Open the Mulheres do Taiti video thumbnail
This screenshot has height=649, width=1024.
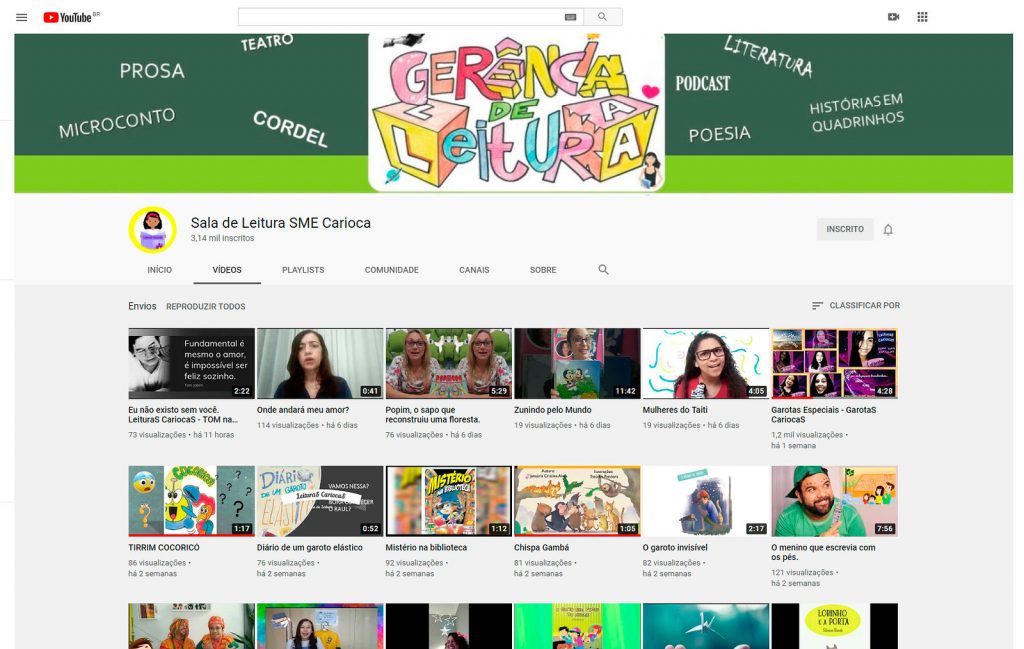click(x=705, y=363)
